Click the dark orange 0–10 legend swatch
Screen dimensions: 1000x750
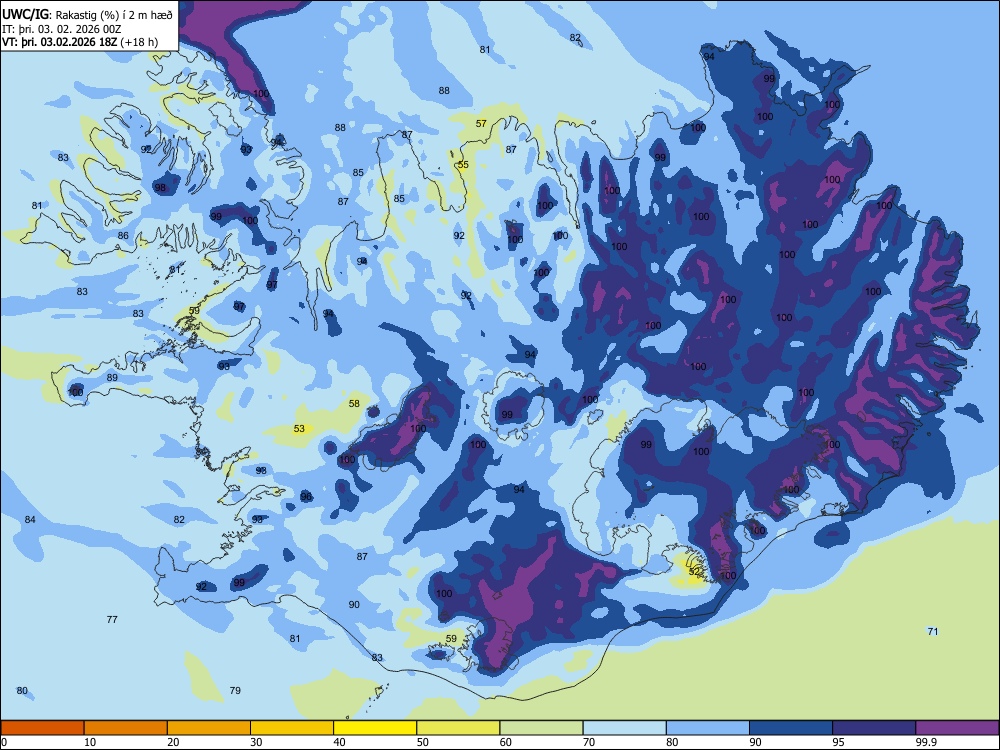[42, 728]
